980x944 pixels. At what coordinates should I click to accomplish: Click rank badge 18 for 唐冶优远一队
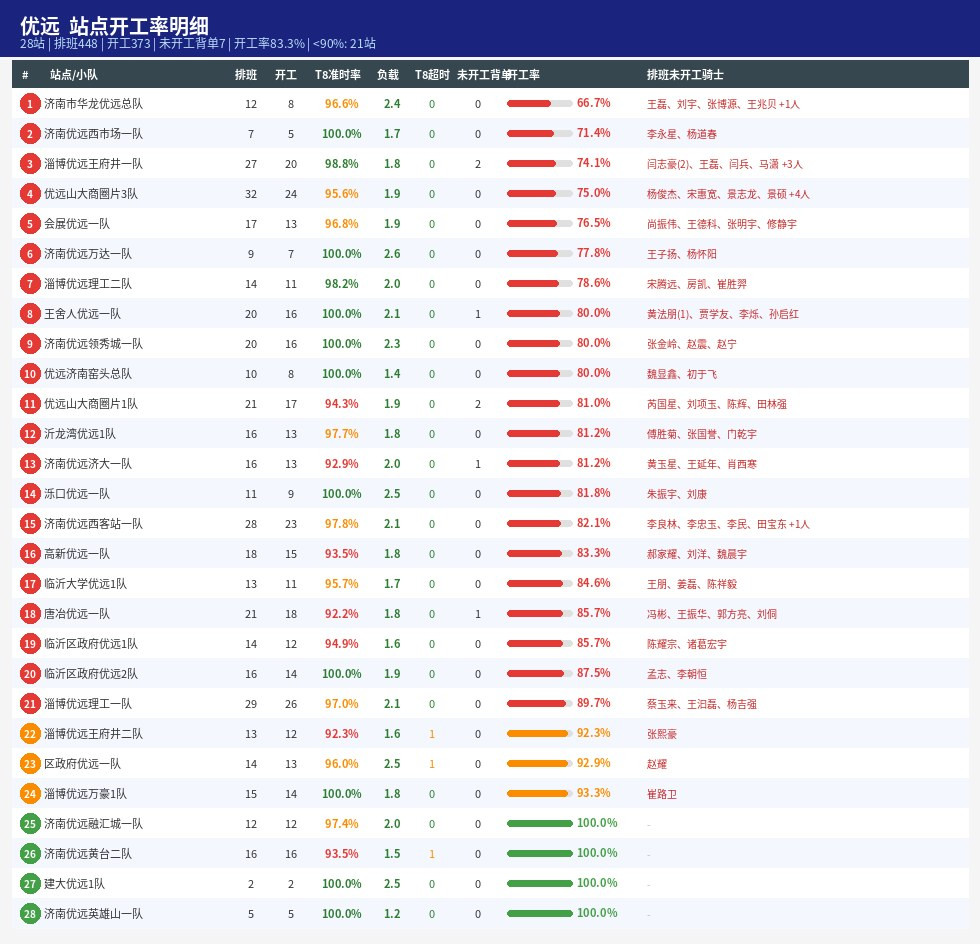coord(29,614)
